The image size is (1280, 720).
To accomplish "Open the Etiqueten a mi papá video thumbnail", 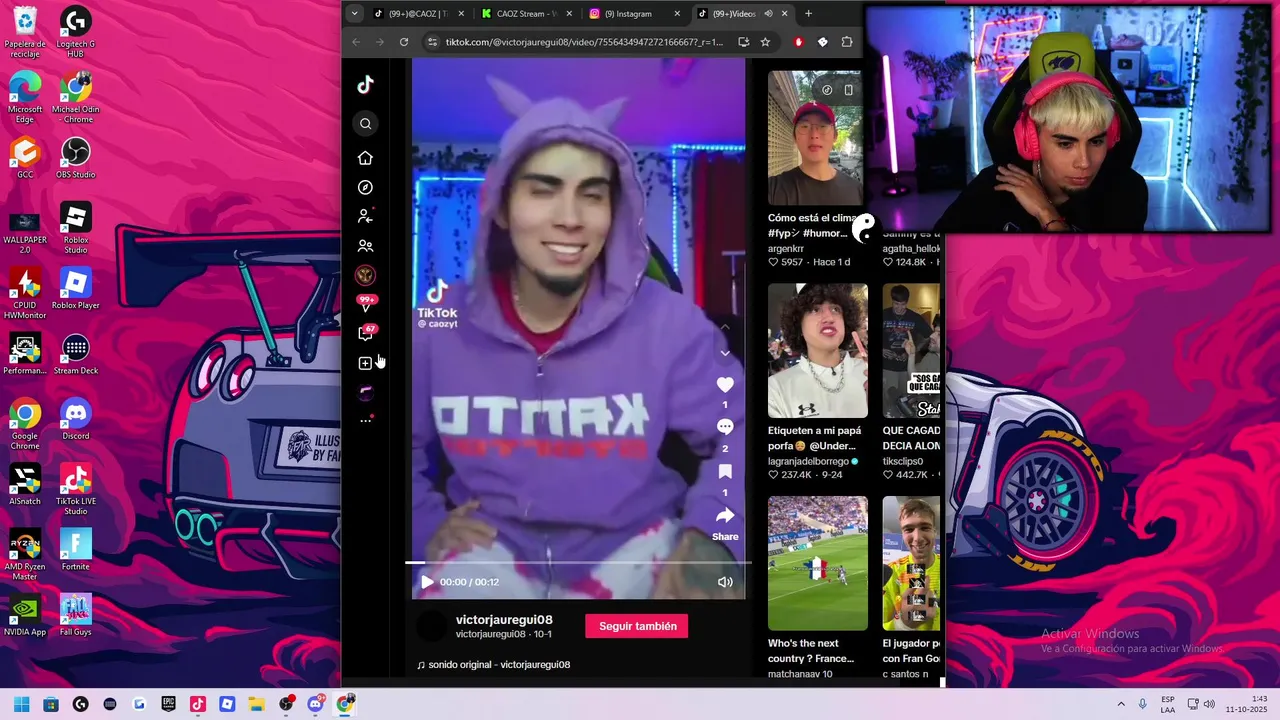I will pyautogui.click(x=818, y=351).
